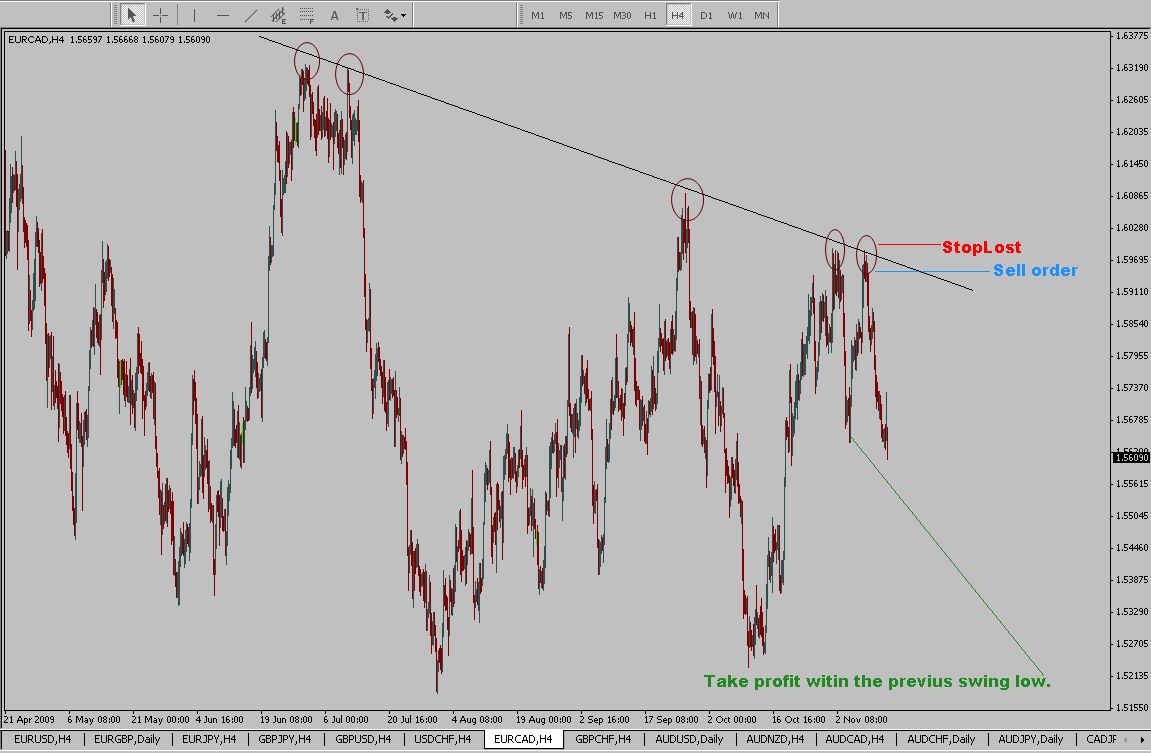Select the cursor arrow tool
Screen dimensions: 1151x753
(x=132, y=15)
